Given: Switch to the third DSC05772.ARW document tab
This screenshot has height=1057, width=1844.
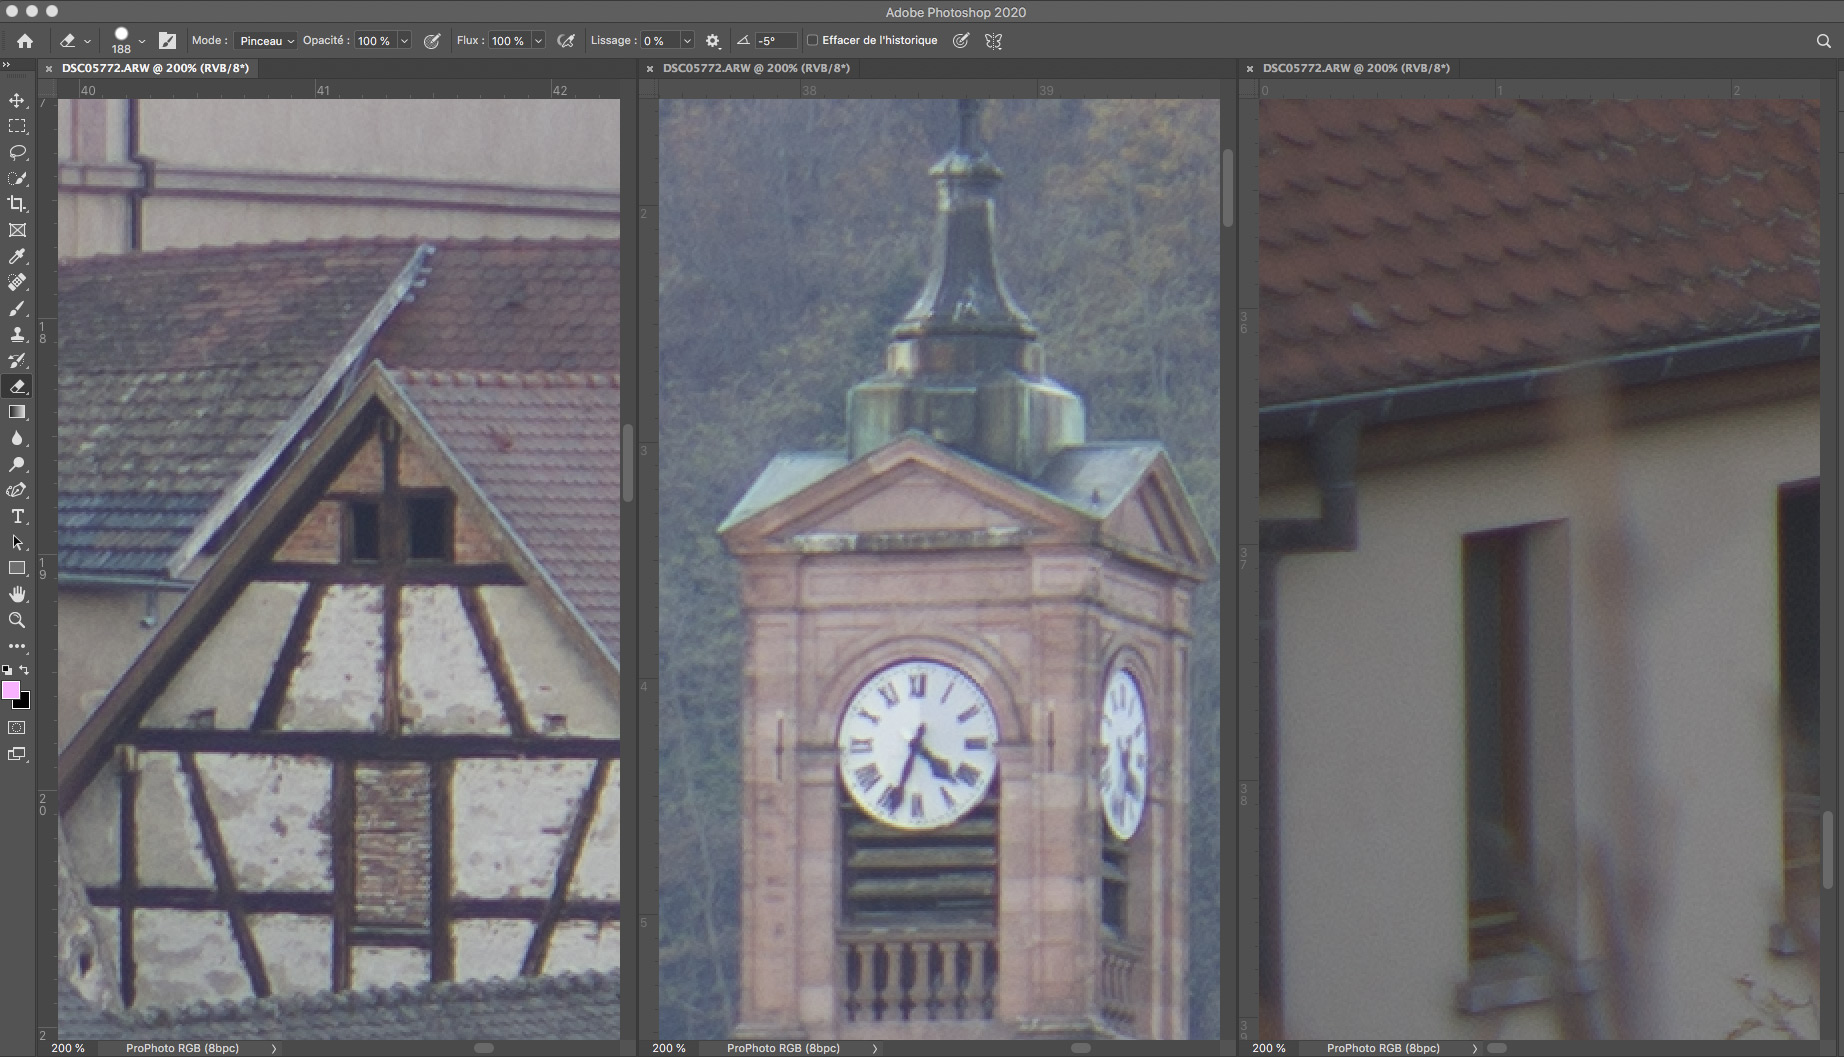Looking at the screenshot, I should pyautogui.click(x=1355, y=68).
